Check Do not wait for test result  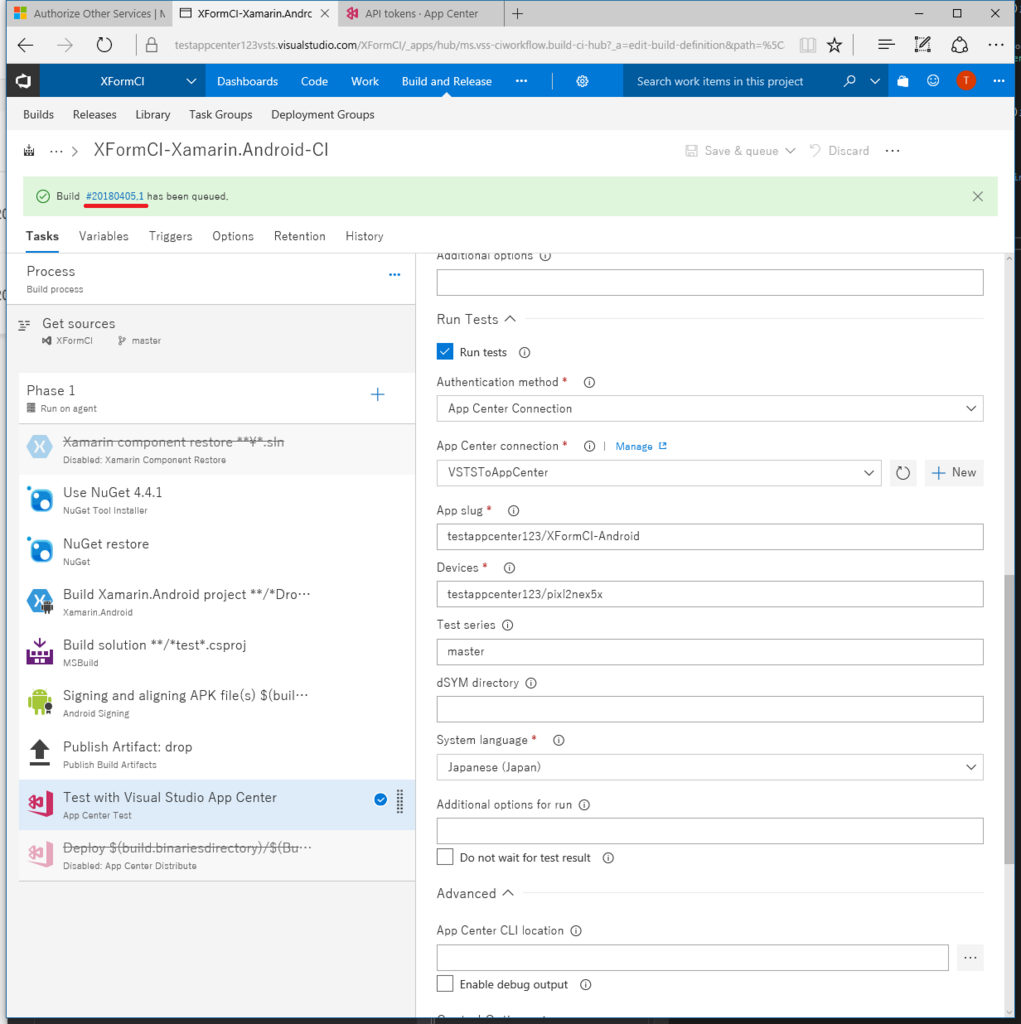[445, 857]
